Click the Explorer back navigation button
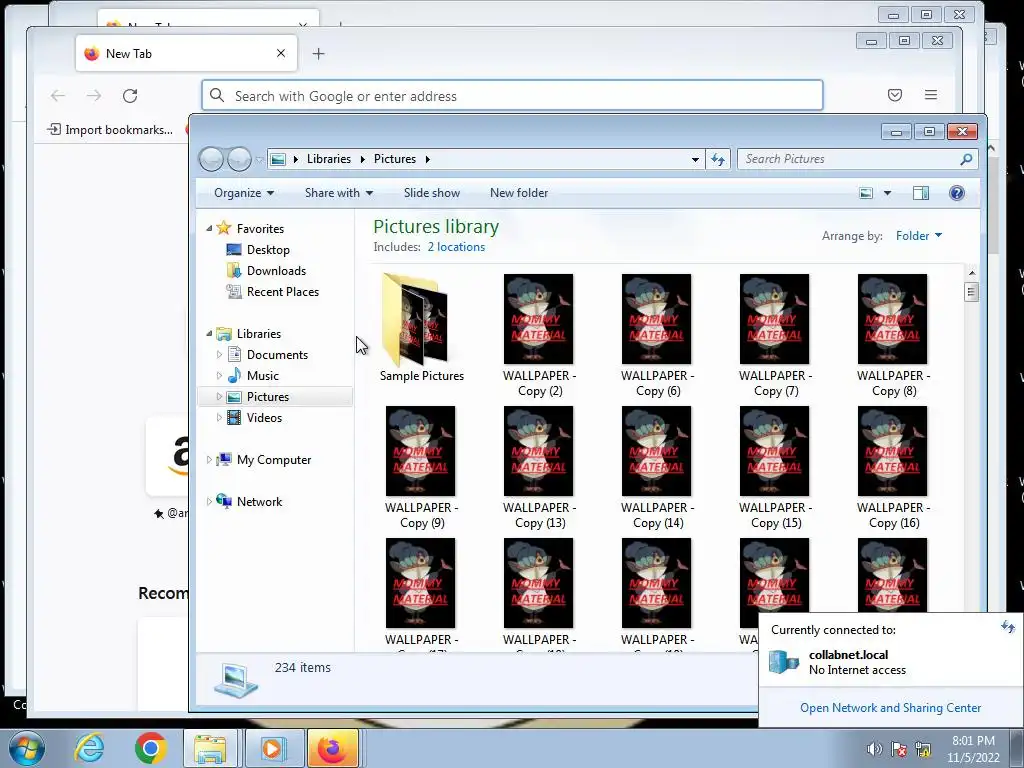This screenshot has height=768, width=1024. 211,159
